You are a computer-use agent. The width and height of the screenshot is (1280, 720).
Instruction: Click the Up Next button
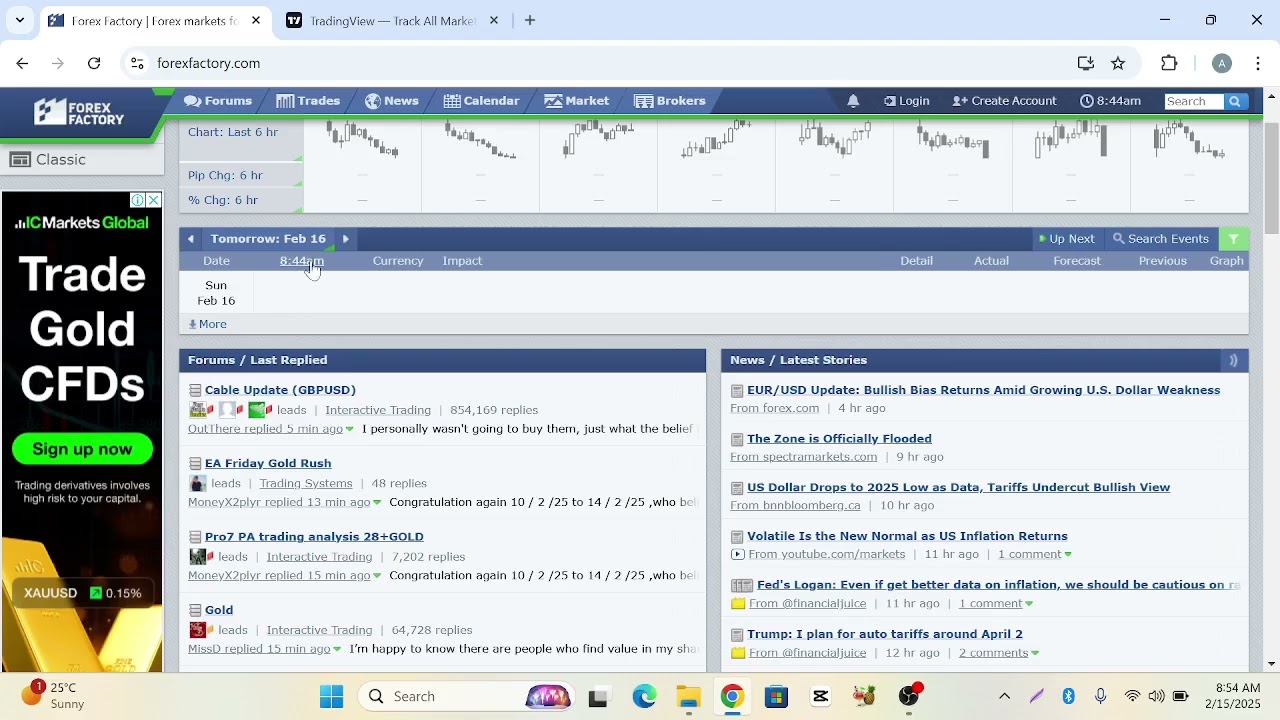click(1066, 239)
